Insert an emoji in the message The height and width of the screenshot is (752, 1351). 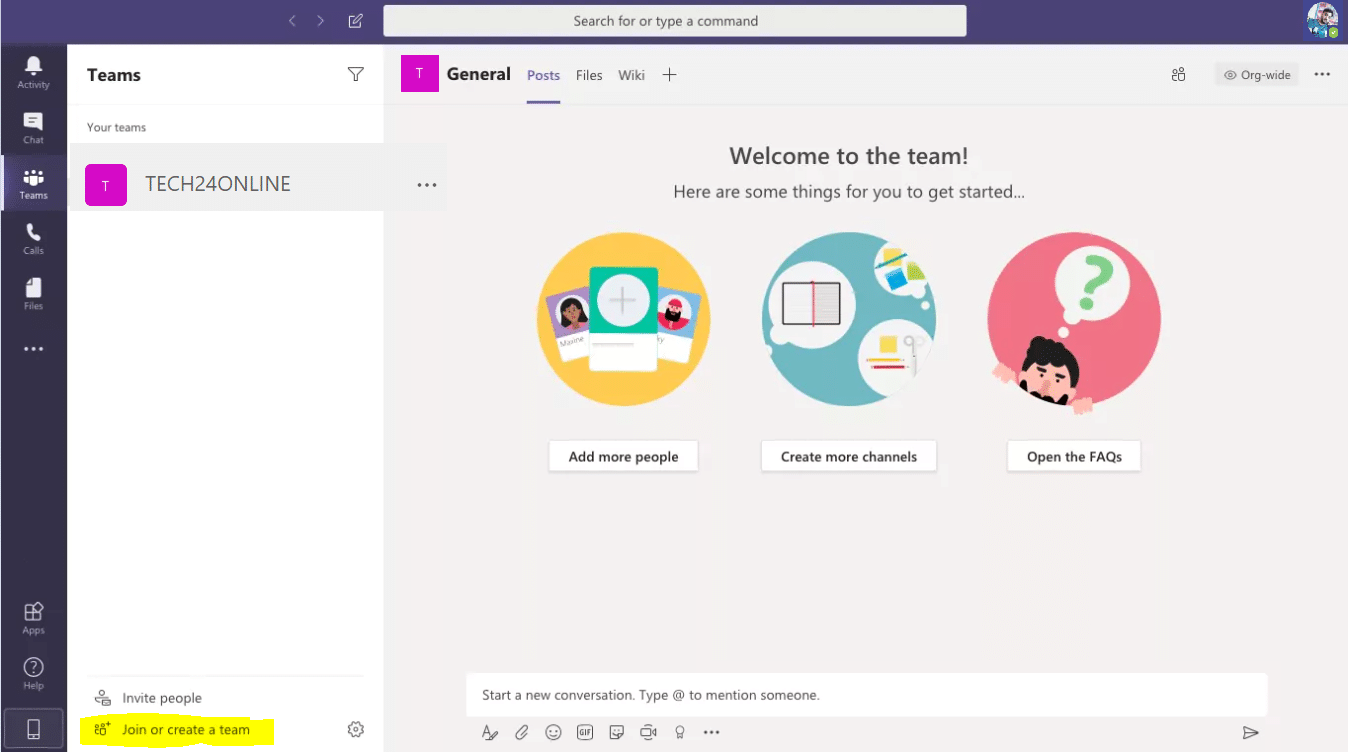(553, 732)
